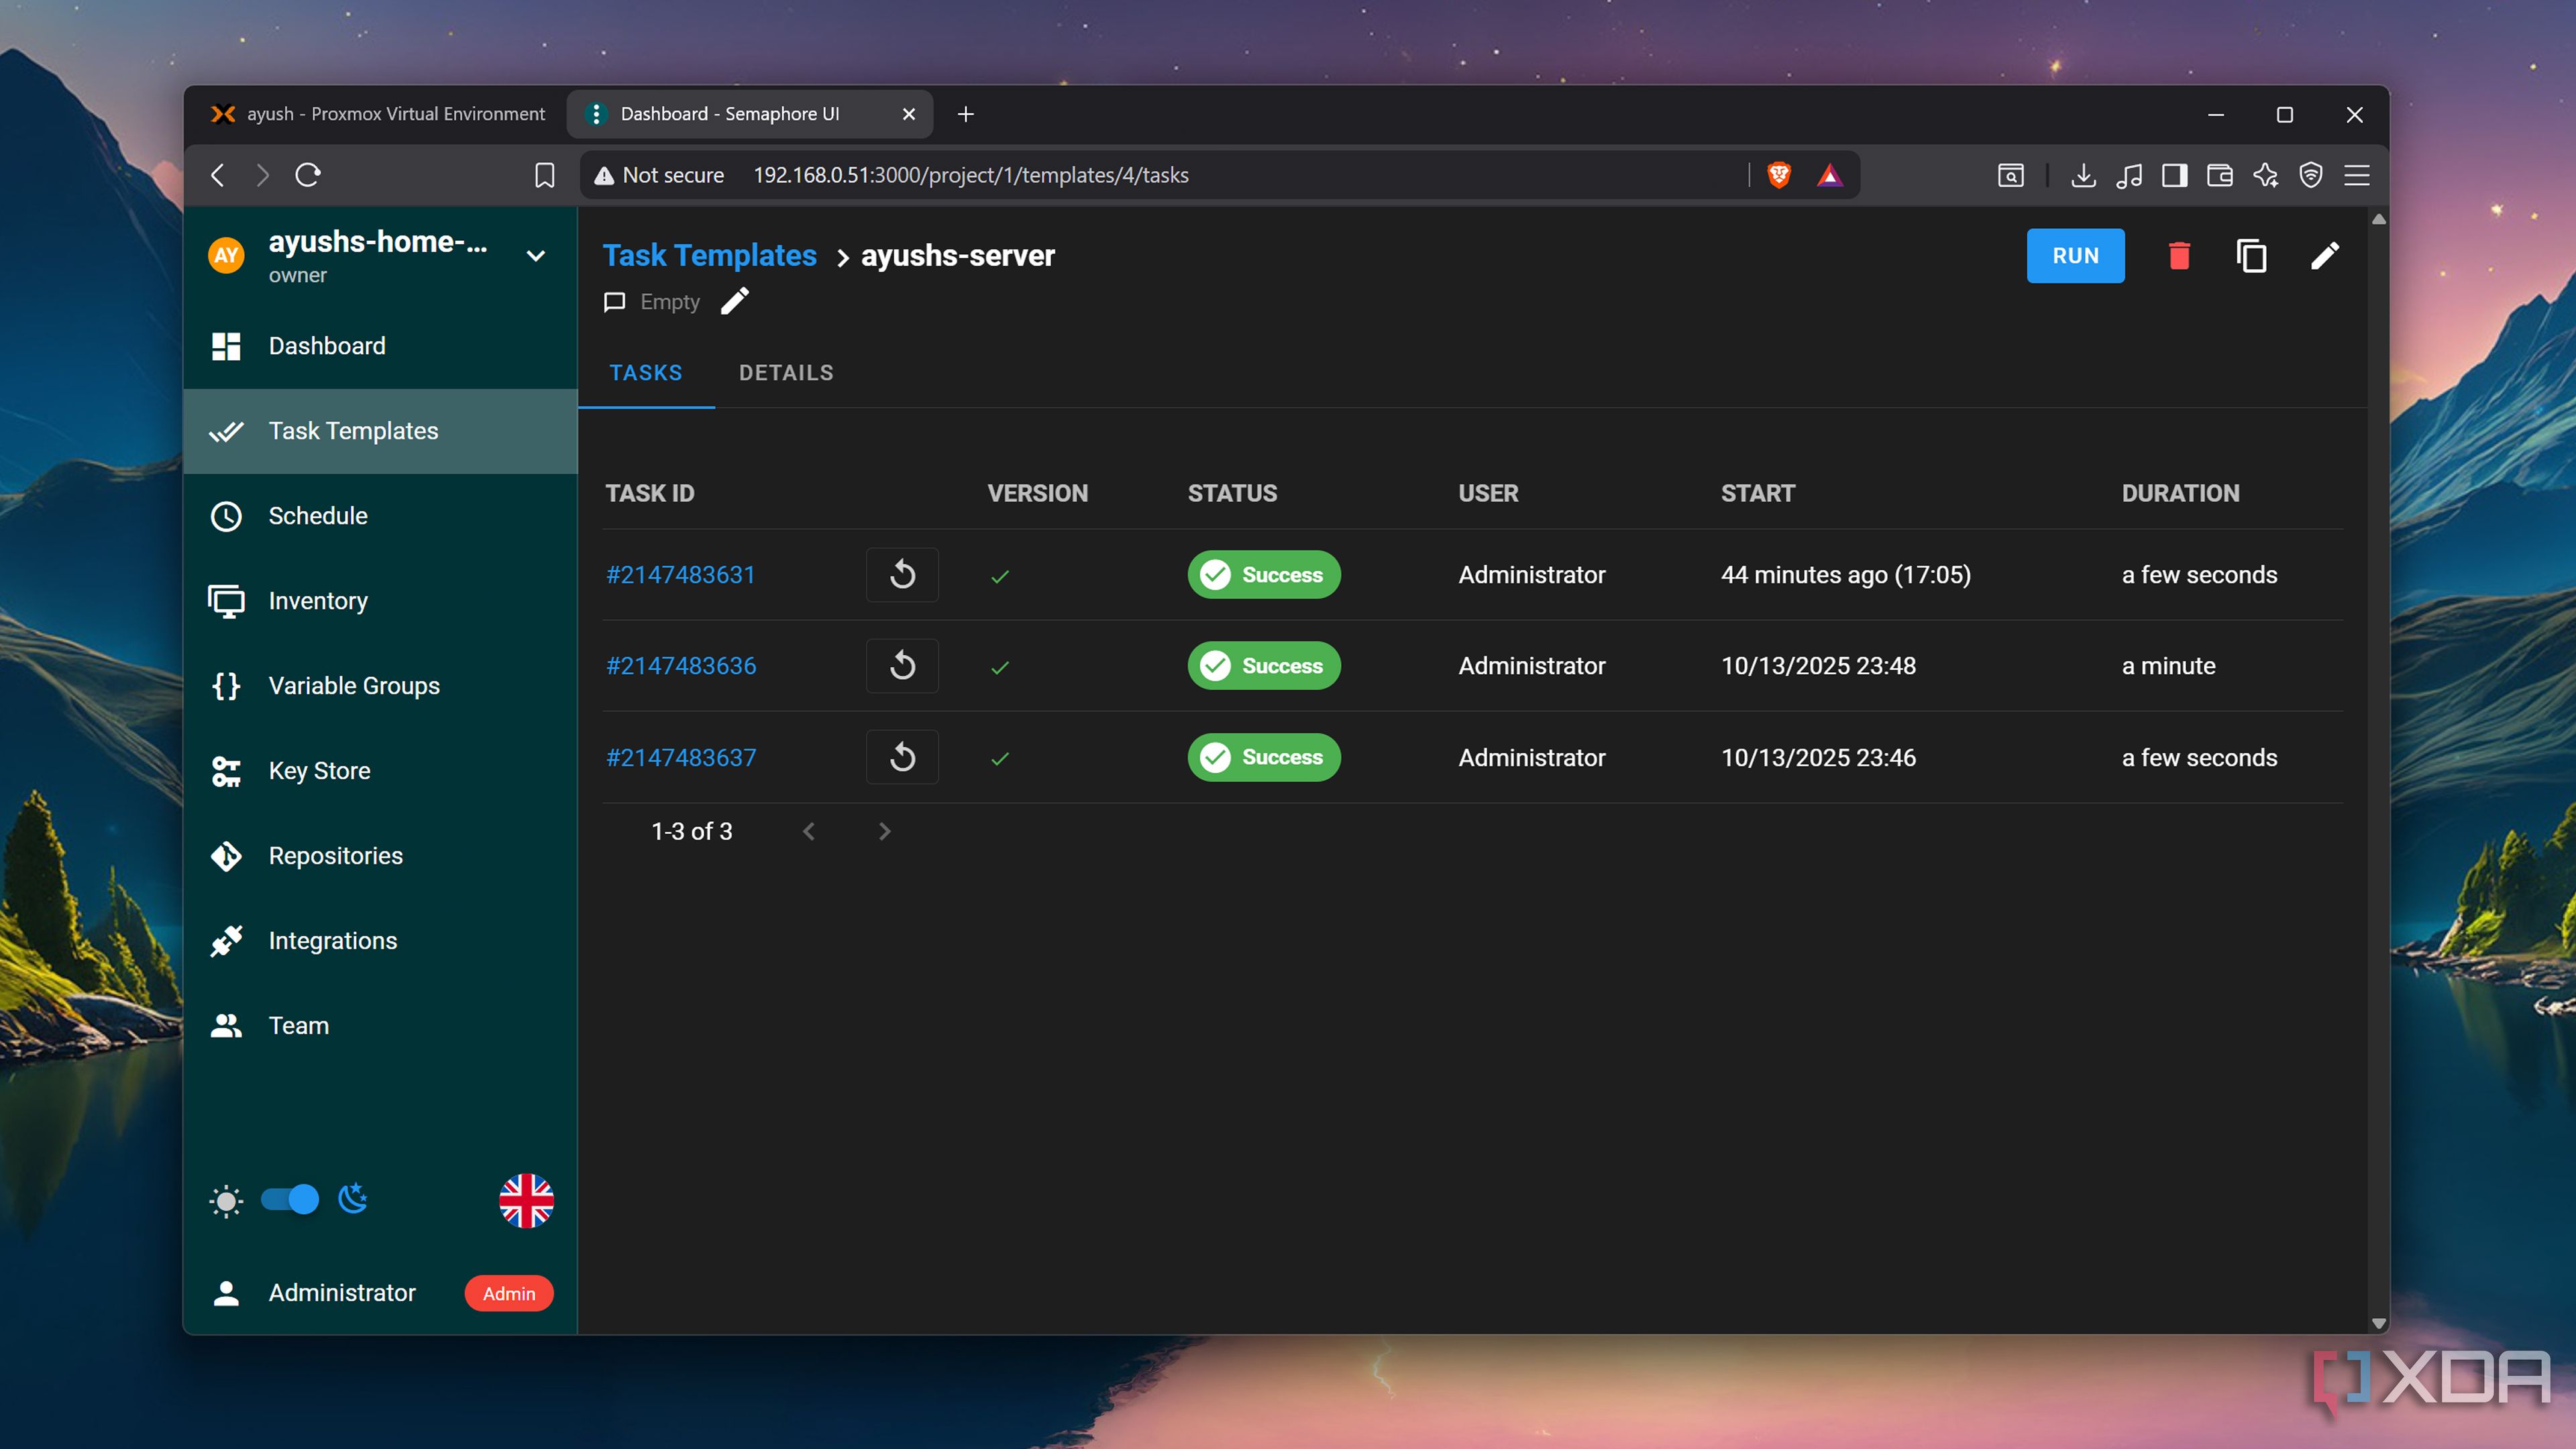Delete the template with the red trash icon
Viewport: 2576px width, 1449px height.
[x=2179, y=256]
